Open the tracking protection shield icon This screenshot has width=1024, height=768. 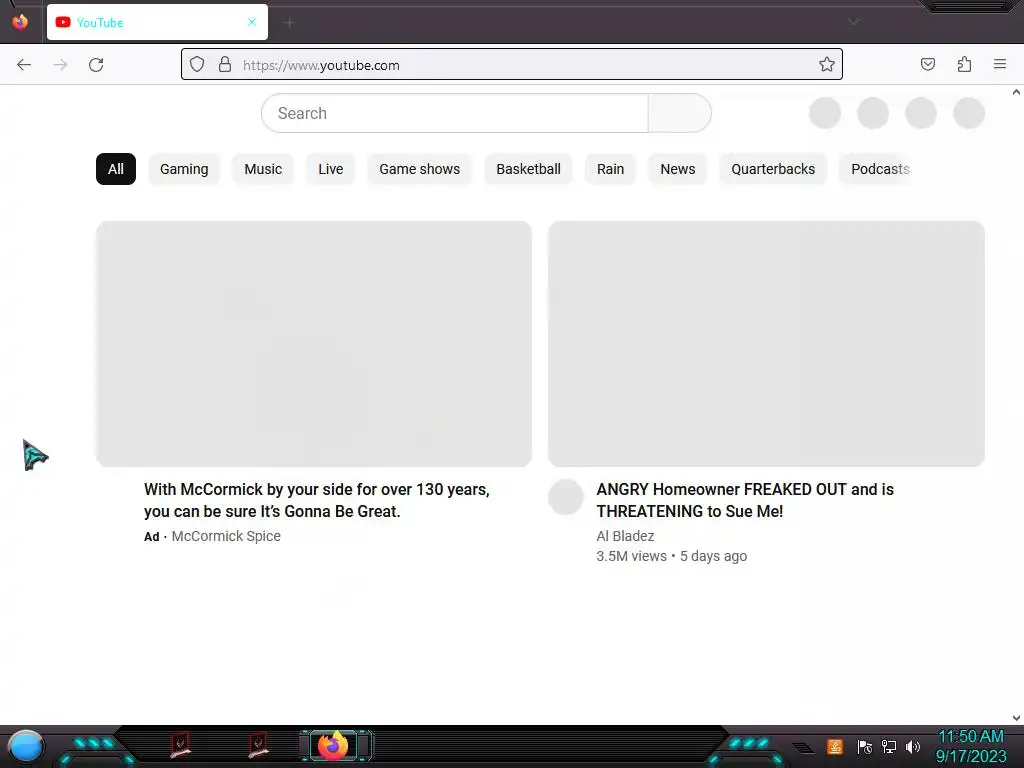point(197,64)
